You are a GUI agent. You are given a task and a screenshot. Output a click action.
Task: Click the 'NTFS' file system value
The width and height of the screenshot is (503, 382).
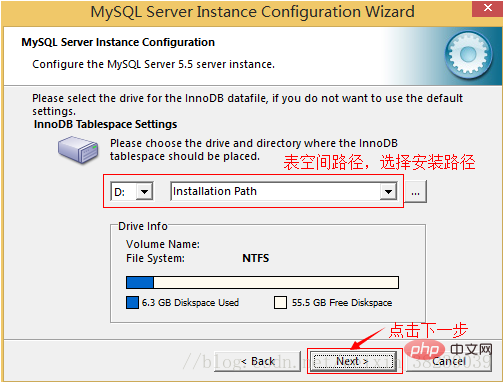coord(256,258)
